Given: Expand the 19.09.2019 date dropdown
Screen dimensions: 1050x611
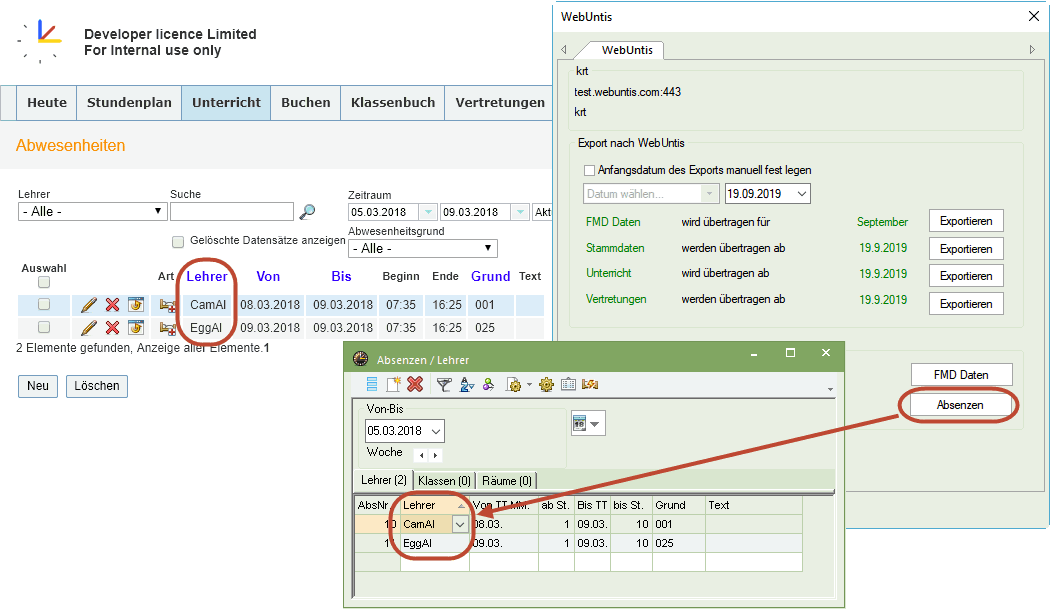Looking at the screenshot, I should (802, 194).
